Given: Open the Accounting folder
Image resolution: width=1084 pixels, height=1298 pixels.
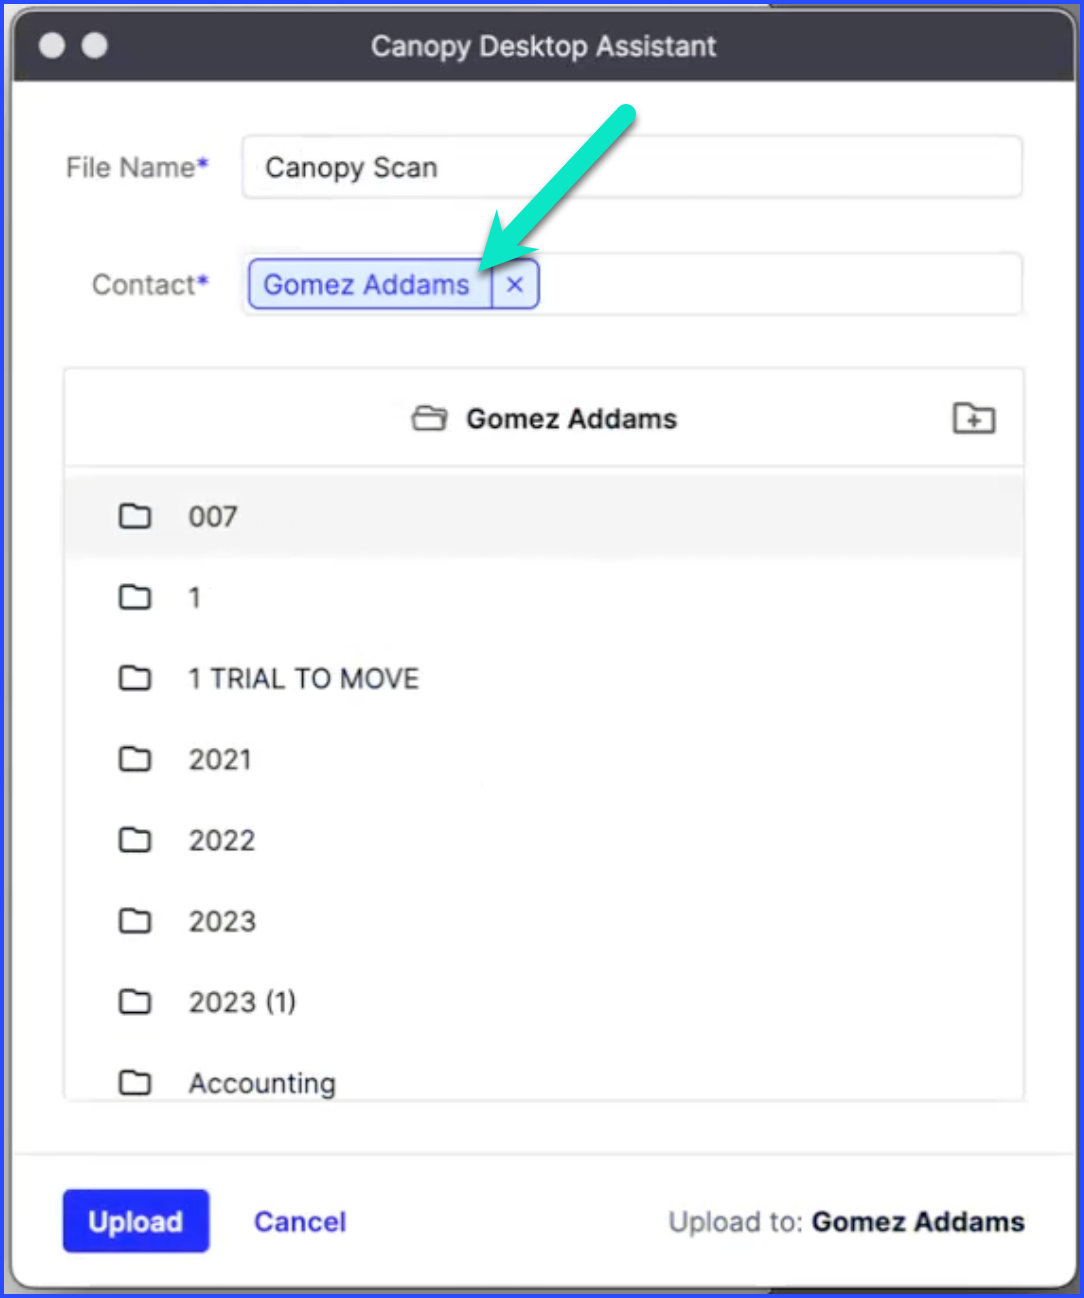Looking at the screenshot, I should [262, 1082].
